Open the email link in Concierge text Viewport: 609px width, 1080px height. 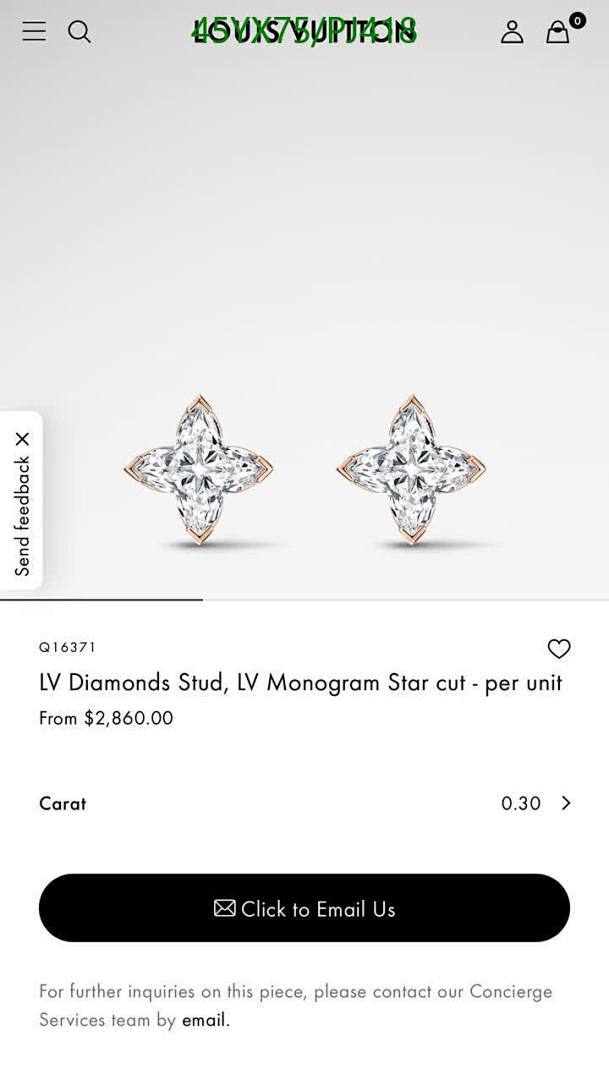click(x=204, y=1020)
